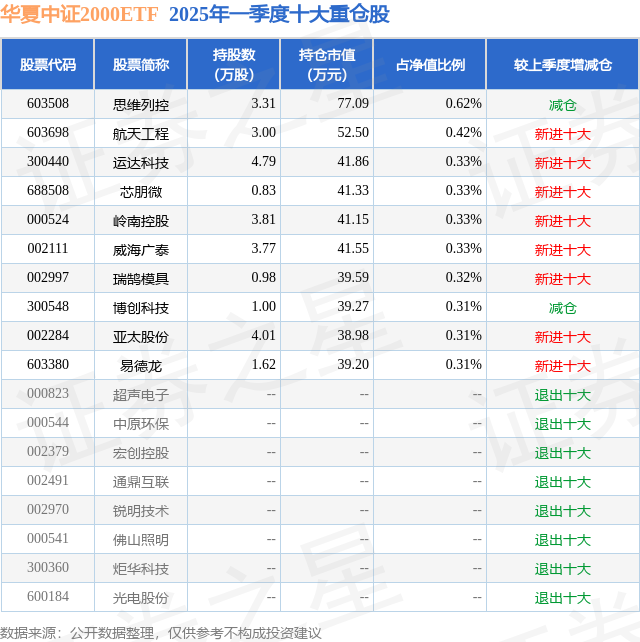Select stock code 300360
This screenshot has width=640, height=642.
(x=48, y=568)
